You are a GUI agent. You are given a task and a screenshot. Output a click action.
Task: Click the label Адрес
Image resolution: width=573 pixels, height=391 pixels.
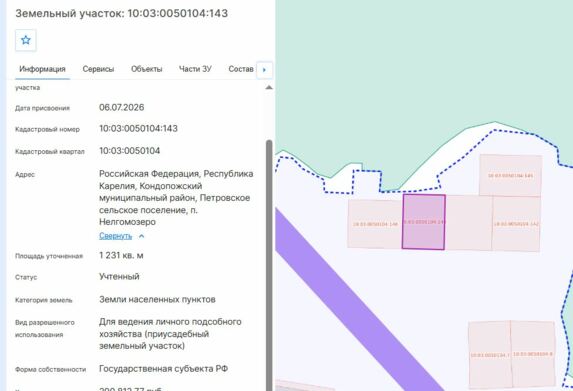point(25,175)
